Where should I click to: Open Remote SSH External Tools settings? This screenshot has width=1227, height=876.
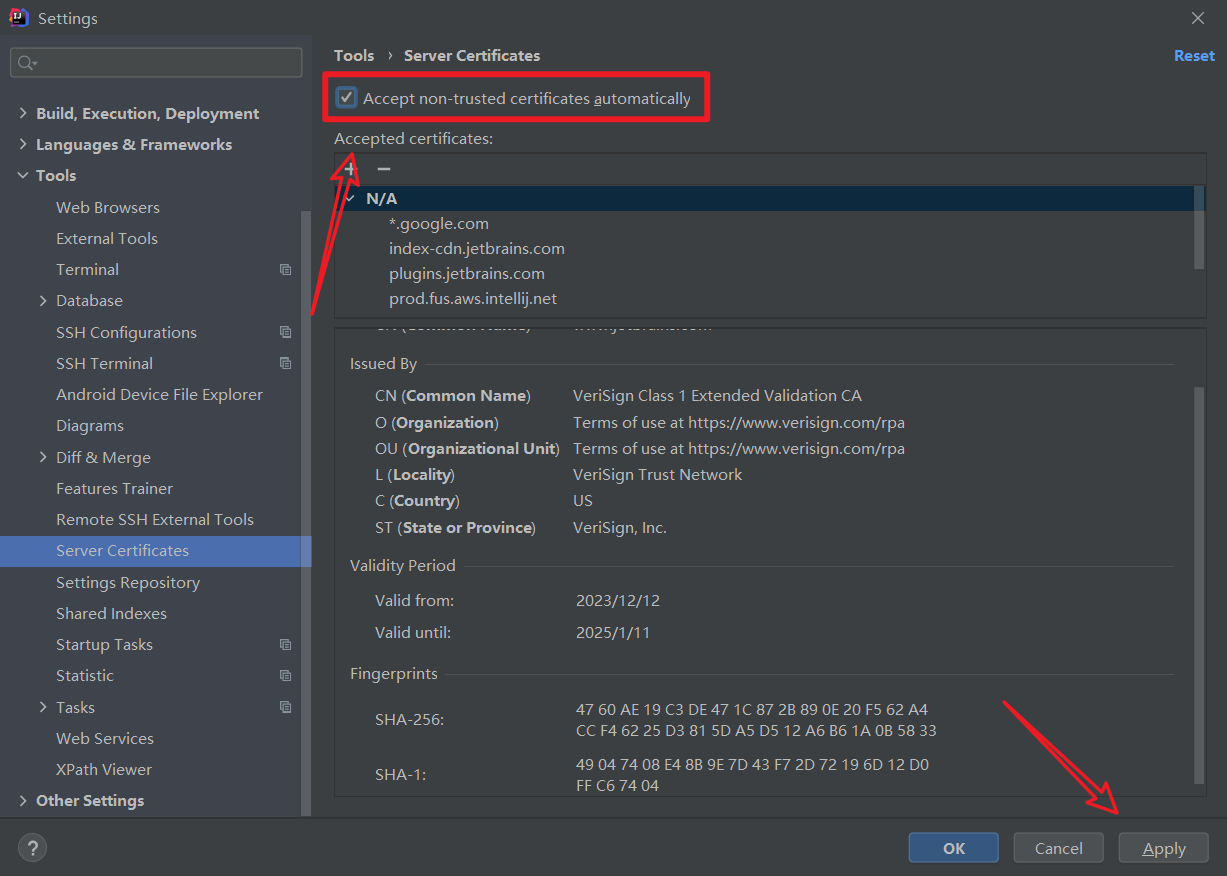click(155, 519)
